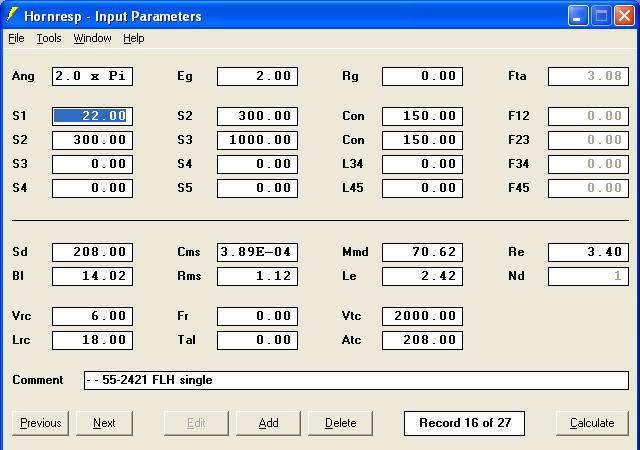Click the F34 value field
Viewport: 640px width, 450px height.
[x=588, y=164]
